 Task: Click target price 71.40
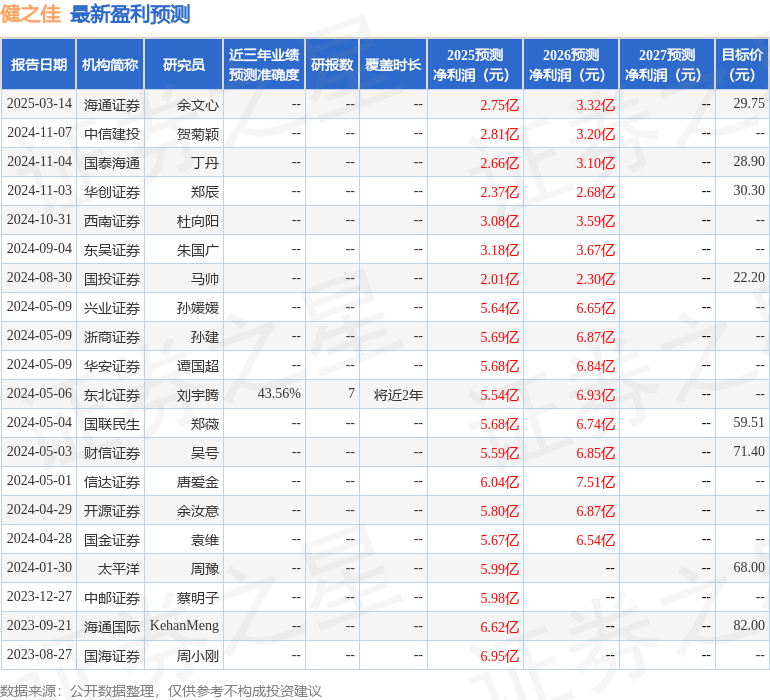pyautogui.click(x=749, y=451)
